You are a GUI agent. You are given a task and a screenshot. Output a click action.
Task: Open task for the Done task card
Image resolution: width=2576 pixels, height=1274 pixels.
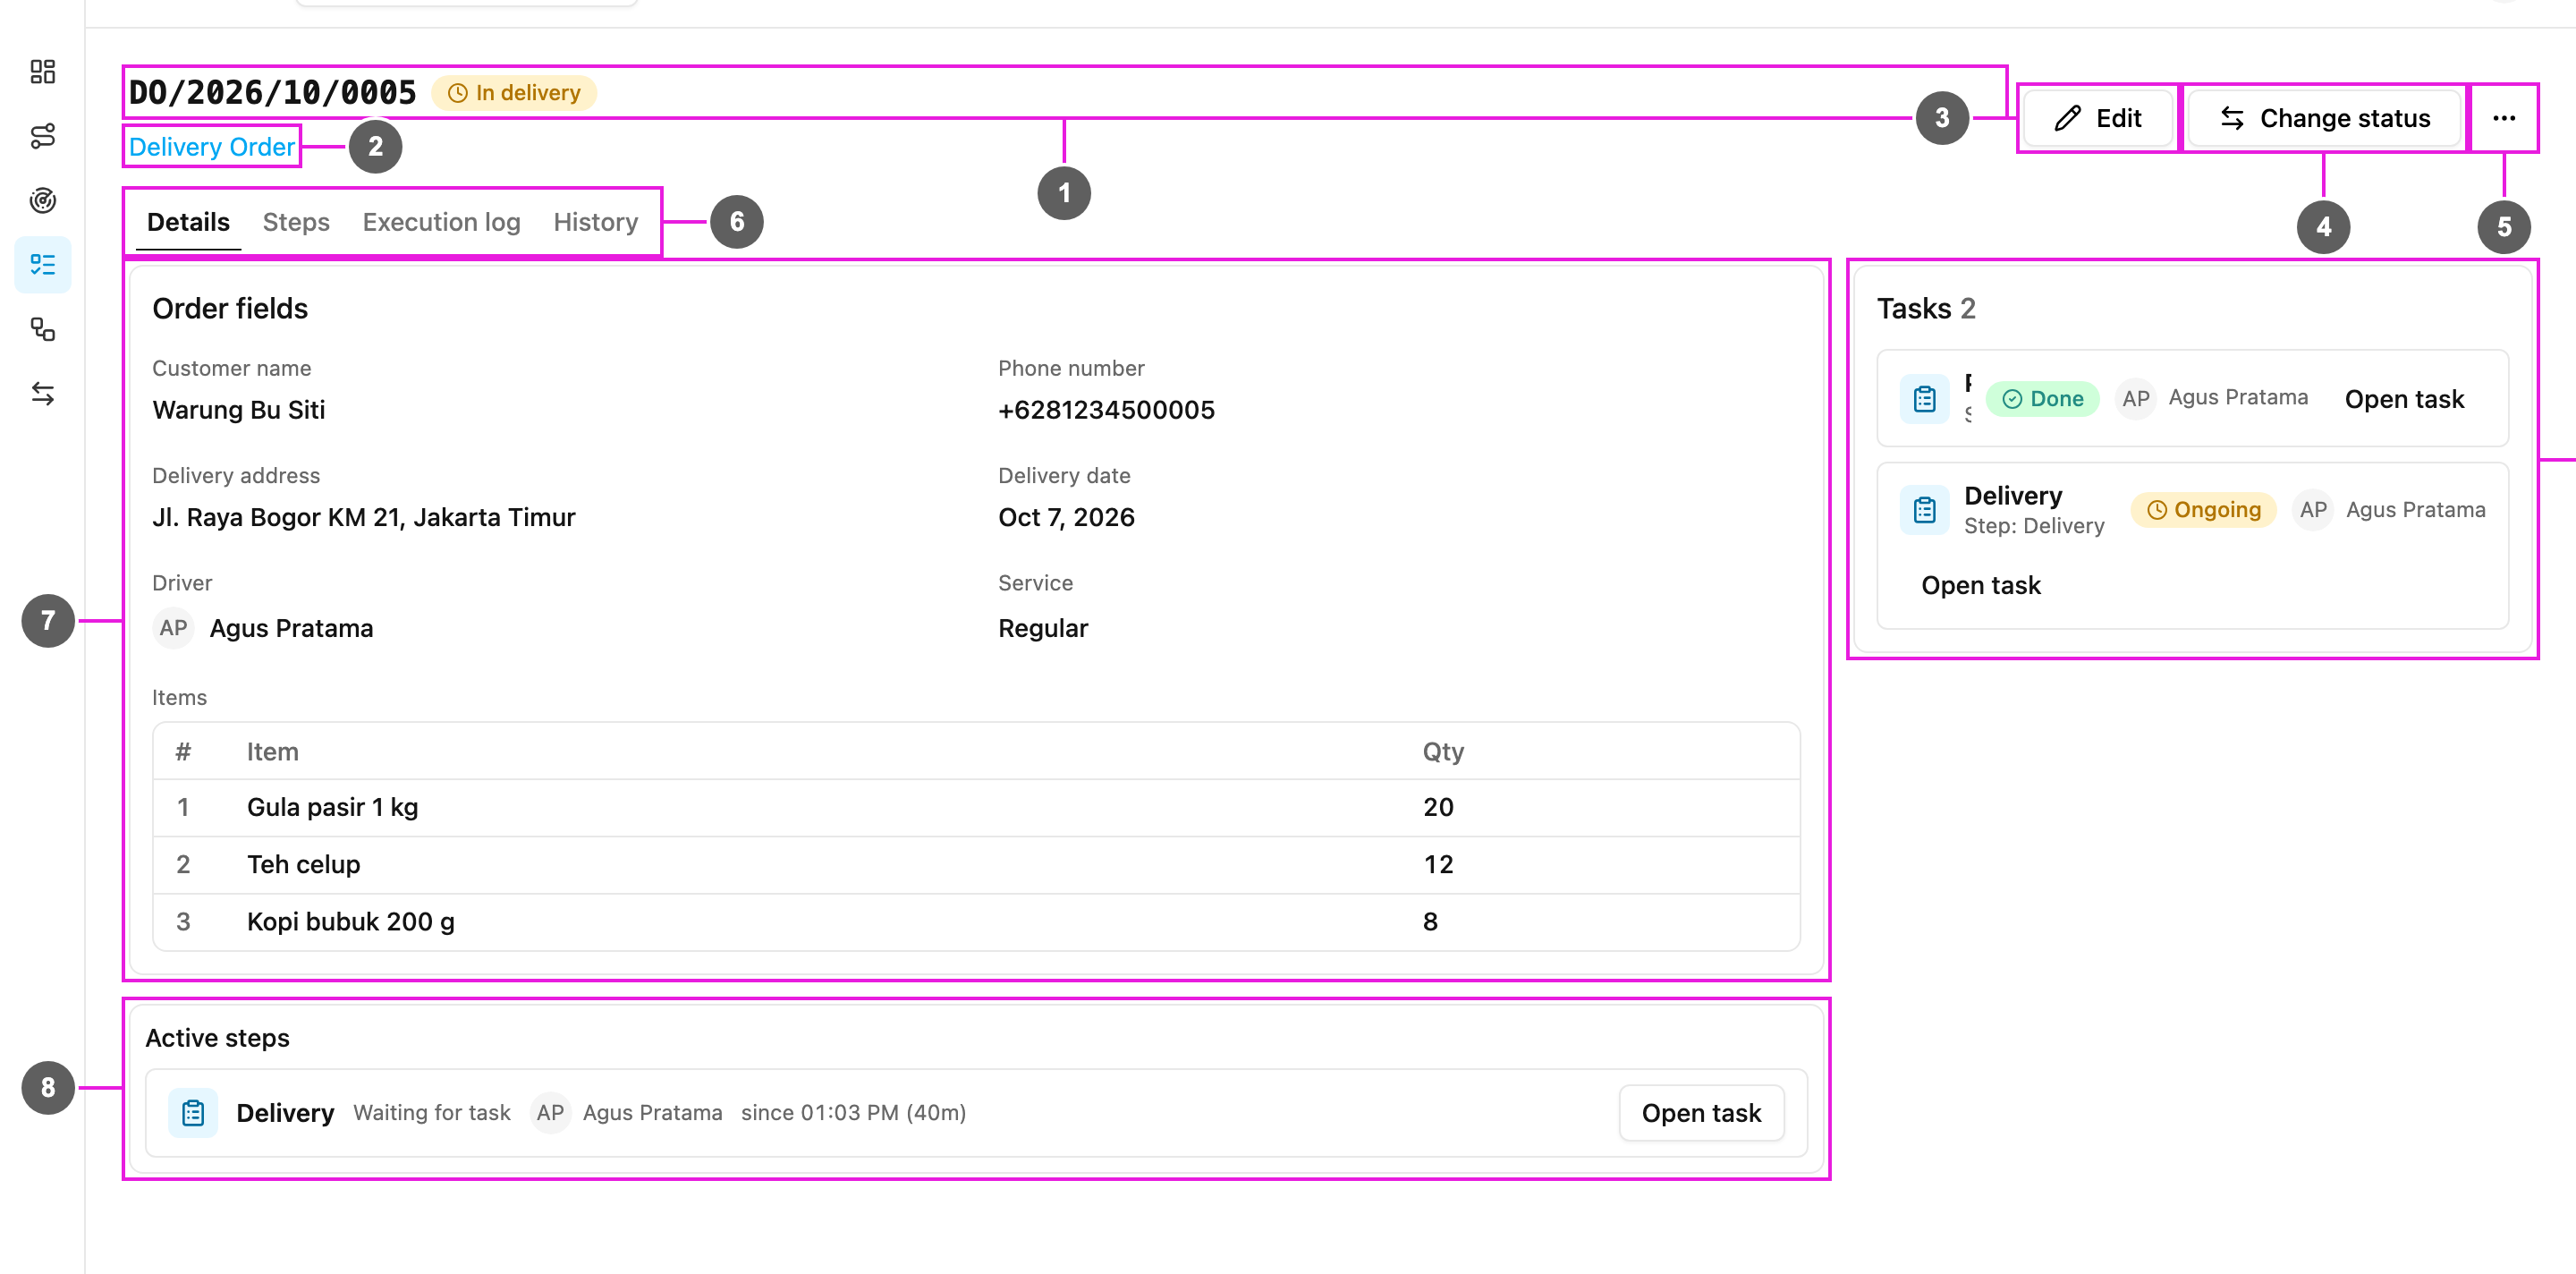tap(2404, 399)
